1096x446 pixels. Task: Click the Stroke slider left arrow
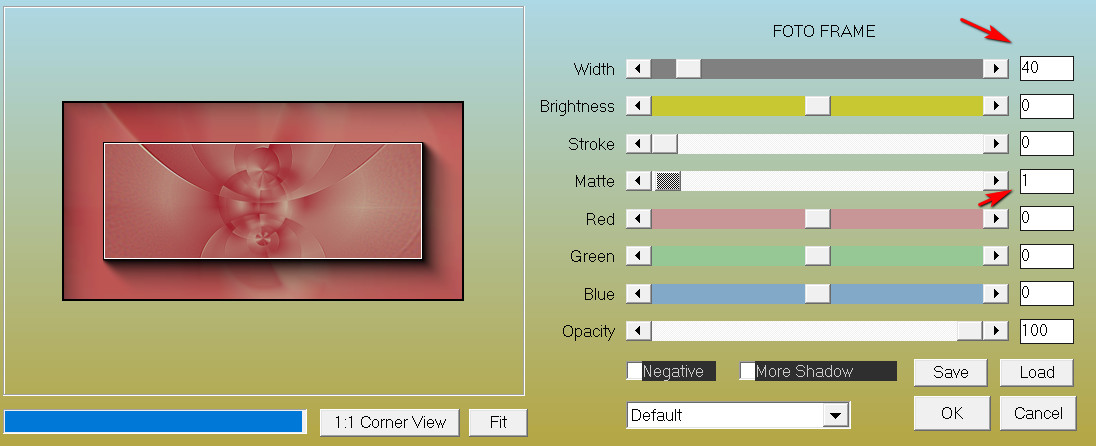coord(637,144)
